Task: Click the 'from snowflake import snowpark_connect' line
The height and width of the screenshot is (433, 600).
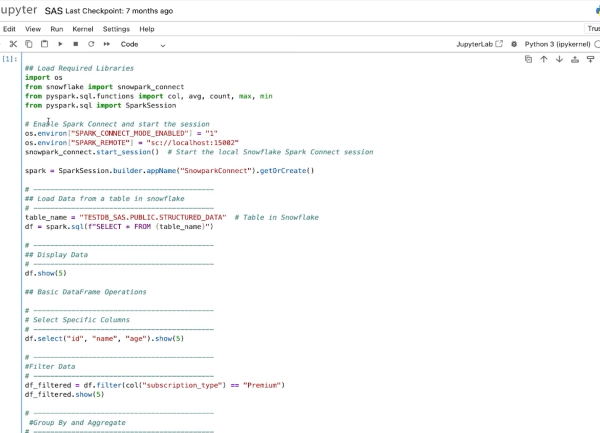Action: pyautogui.click(x=104, y=87)
